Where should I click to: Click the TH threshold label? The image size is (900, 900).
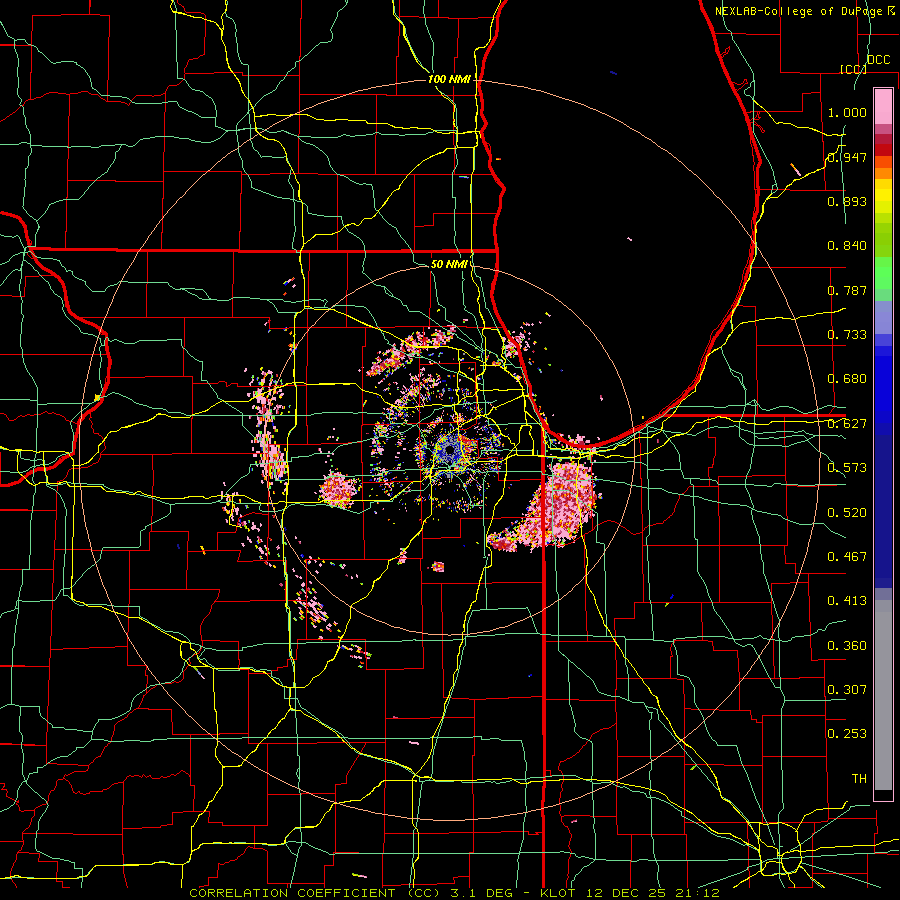click(859, 779)
